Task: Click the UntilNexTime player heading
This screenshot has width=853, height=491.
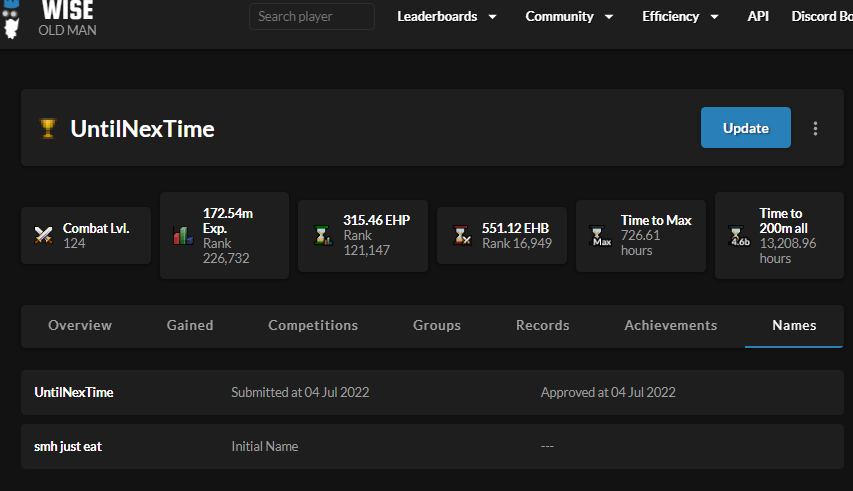Action: (x=143, y=129)
